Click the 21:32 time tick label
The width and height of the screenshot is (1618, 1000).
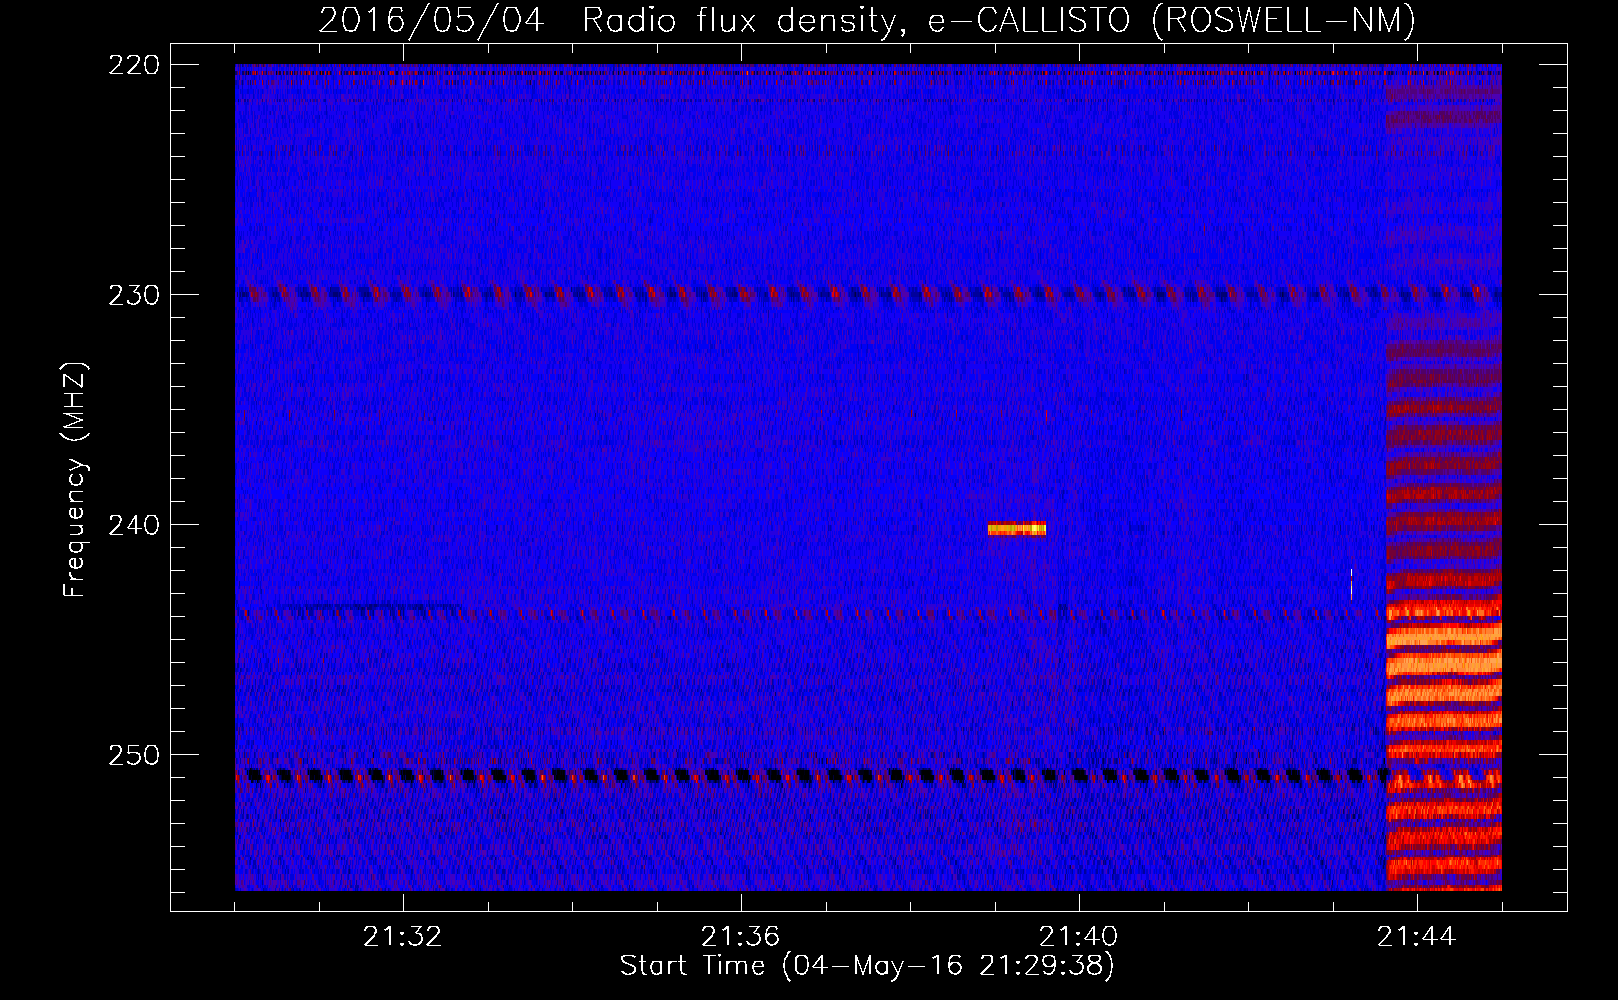[x=403, y=937]
